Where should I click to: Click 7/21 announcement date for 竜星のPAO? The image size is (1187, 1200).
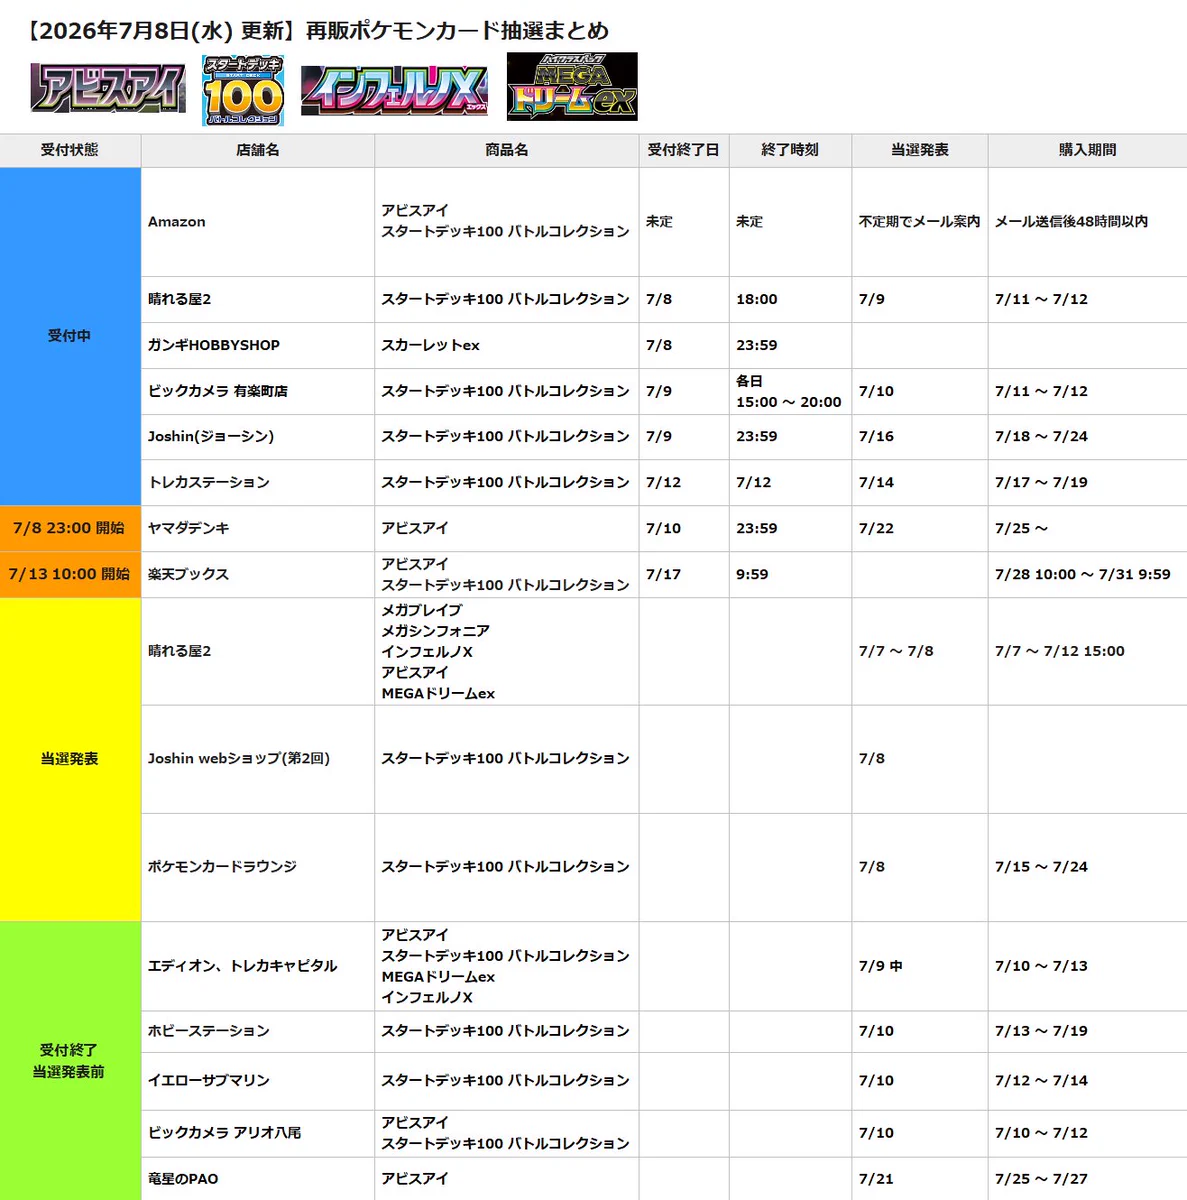tap(877, 1179)
